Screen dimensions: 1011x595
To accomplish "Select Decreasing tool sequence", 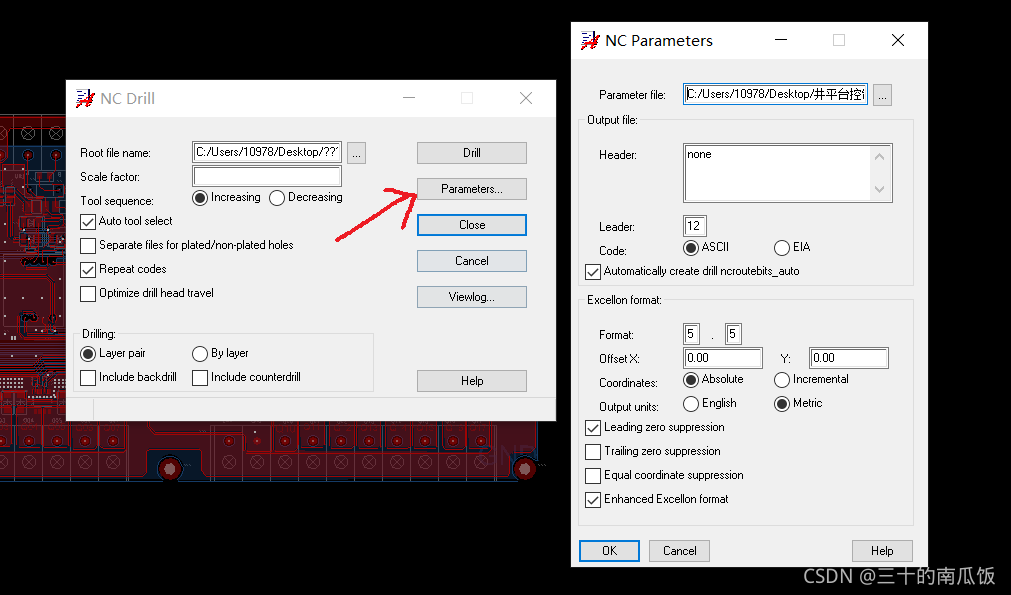I will pyautogui.click(x=277, y=198).
